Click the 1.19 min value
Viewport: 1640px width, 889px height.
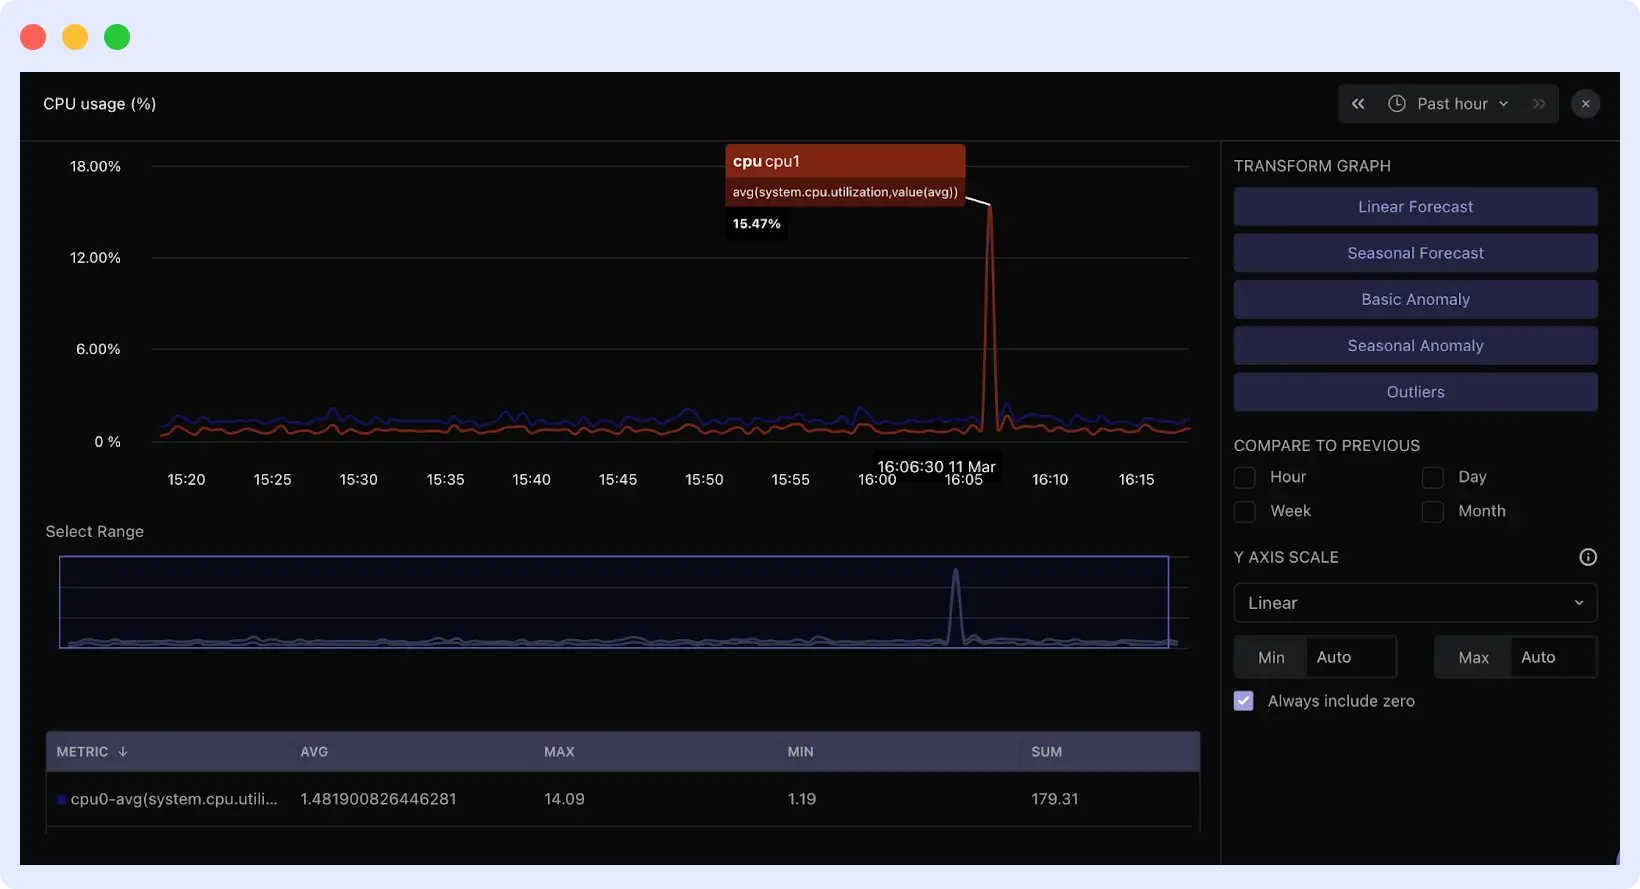pyautogui.click(x=802, y=799)
